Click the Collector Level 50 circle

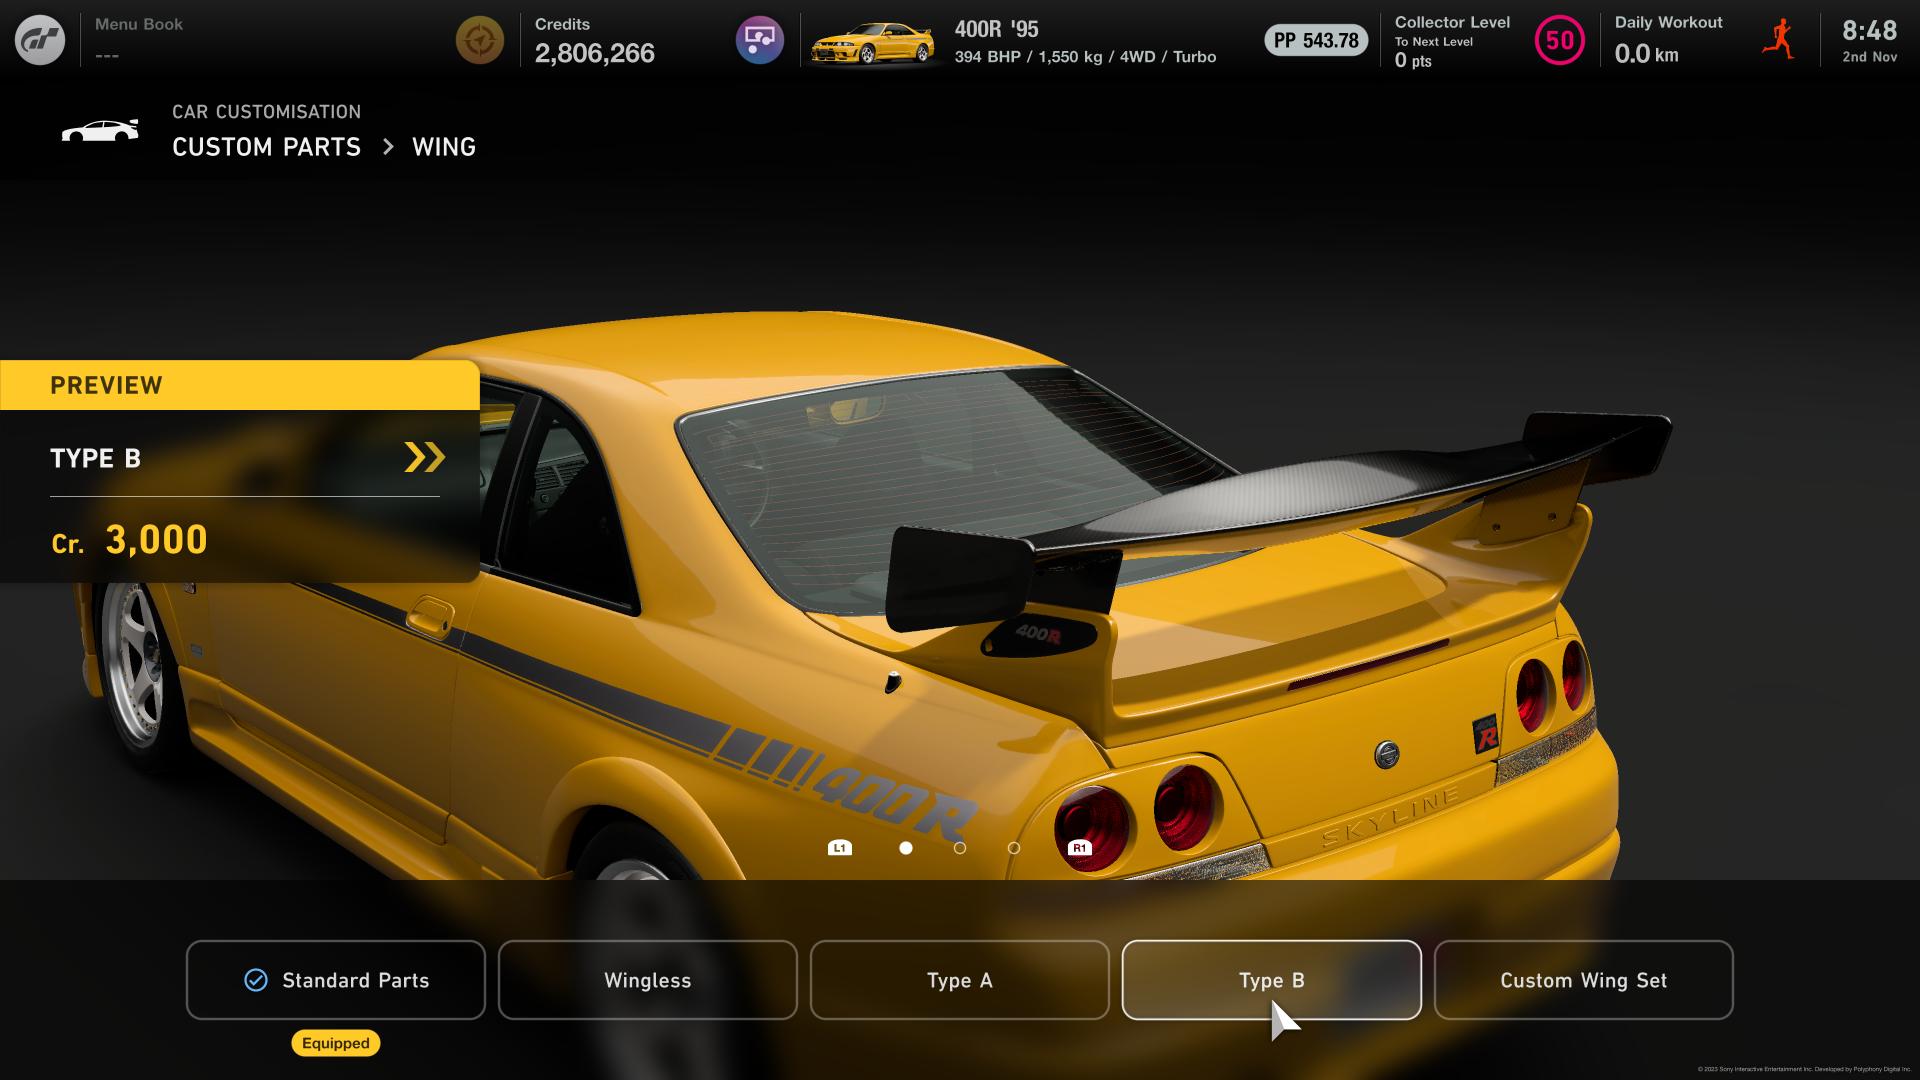tap(1559, 40)
